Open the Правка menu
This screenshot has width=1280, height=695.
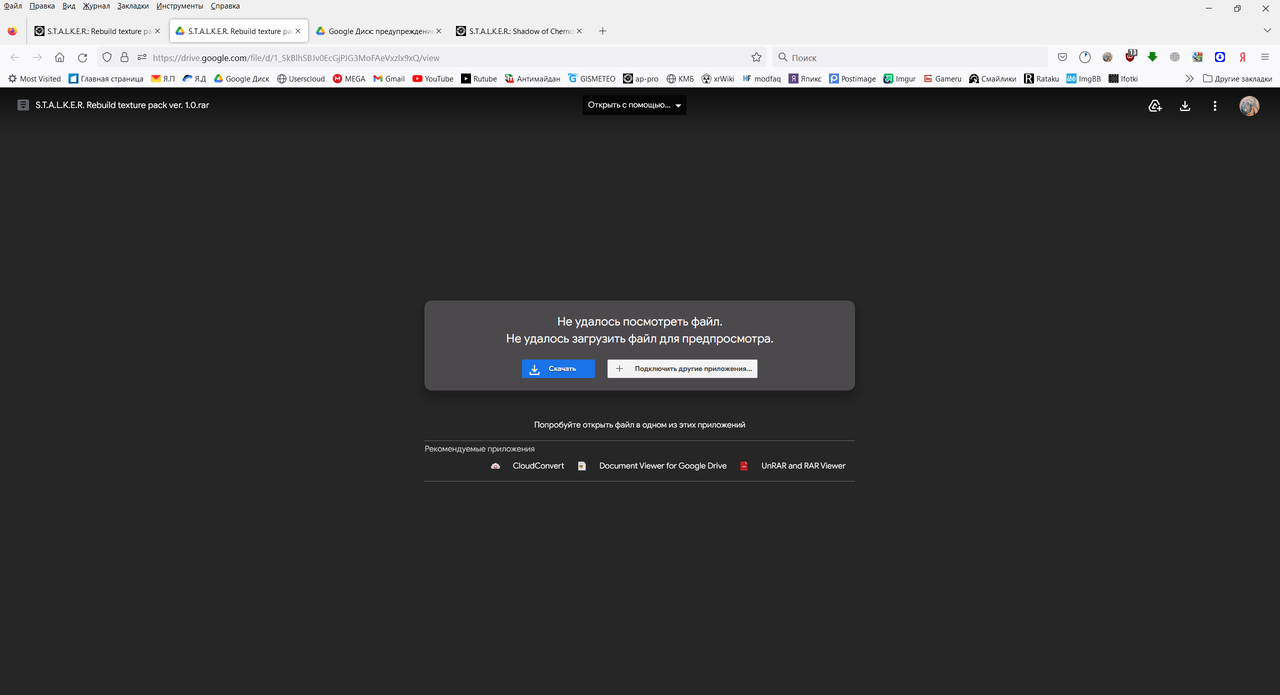point(42,6)
